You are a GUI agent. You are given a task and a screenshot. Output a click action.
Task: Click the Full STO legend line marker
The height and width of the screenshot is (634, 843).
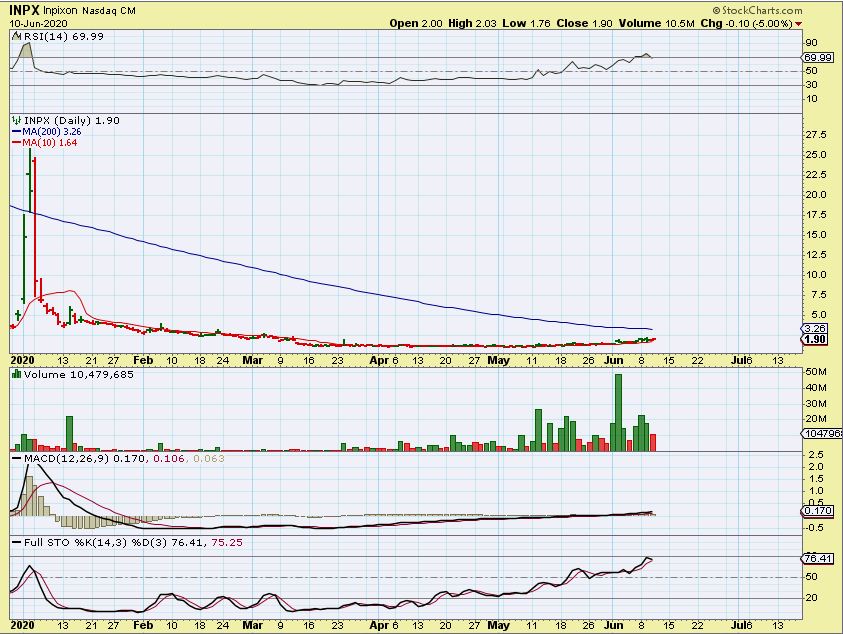tap(14, 542)
